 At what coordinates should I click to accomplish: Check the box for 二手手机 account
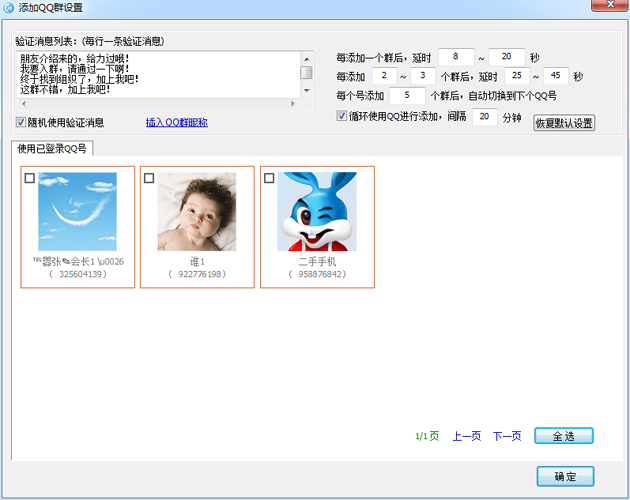click(269, 178)
